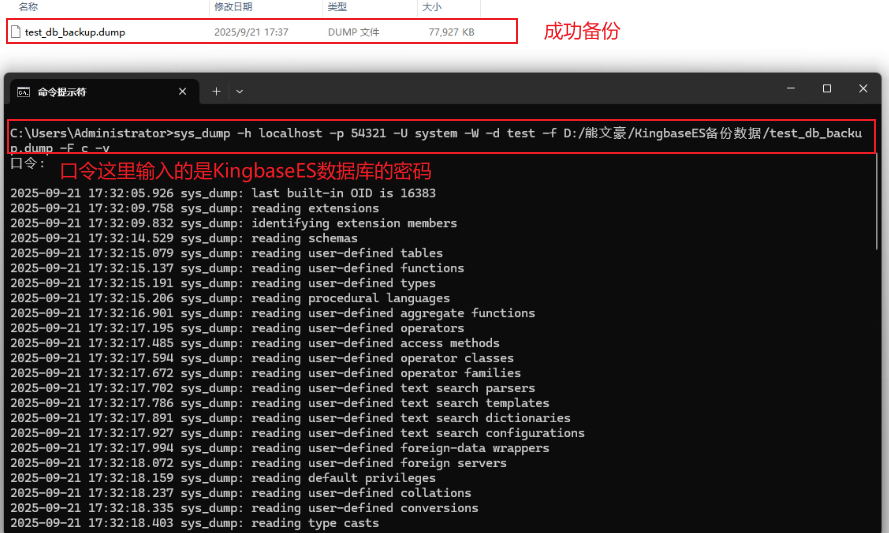Open a new terminal tab
889x533 pixels.
pos(216,91)
